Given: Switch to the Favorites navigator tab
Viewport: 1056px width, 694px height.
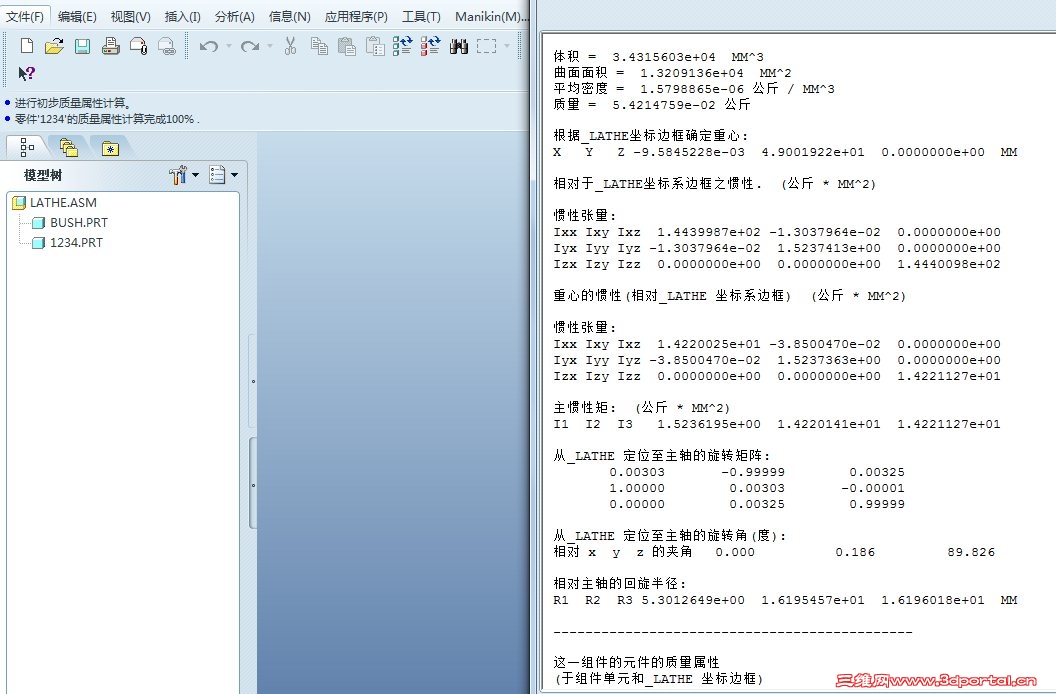Looking at the screenshot, I should (x=110, y=148).
